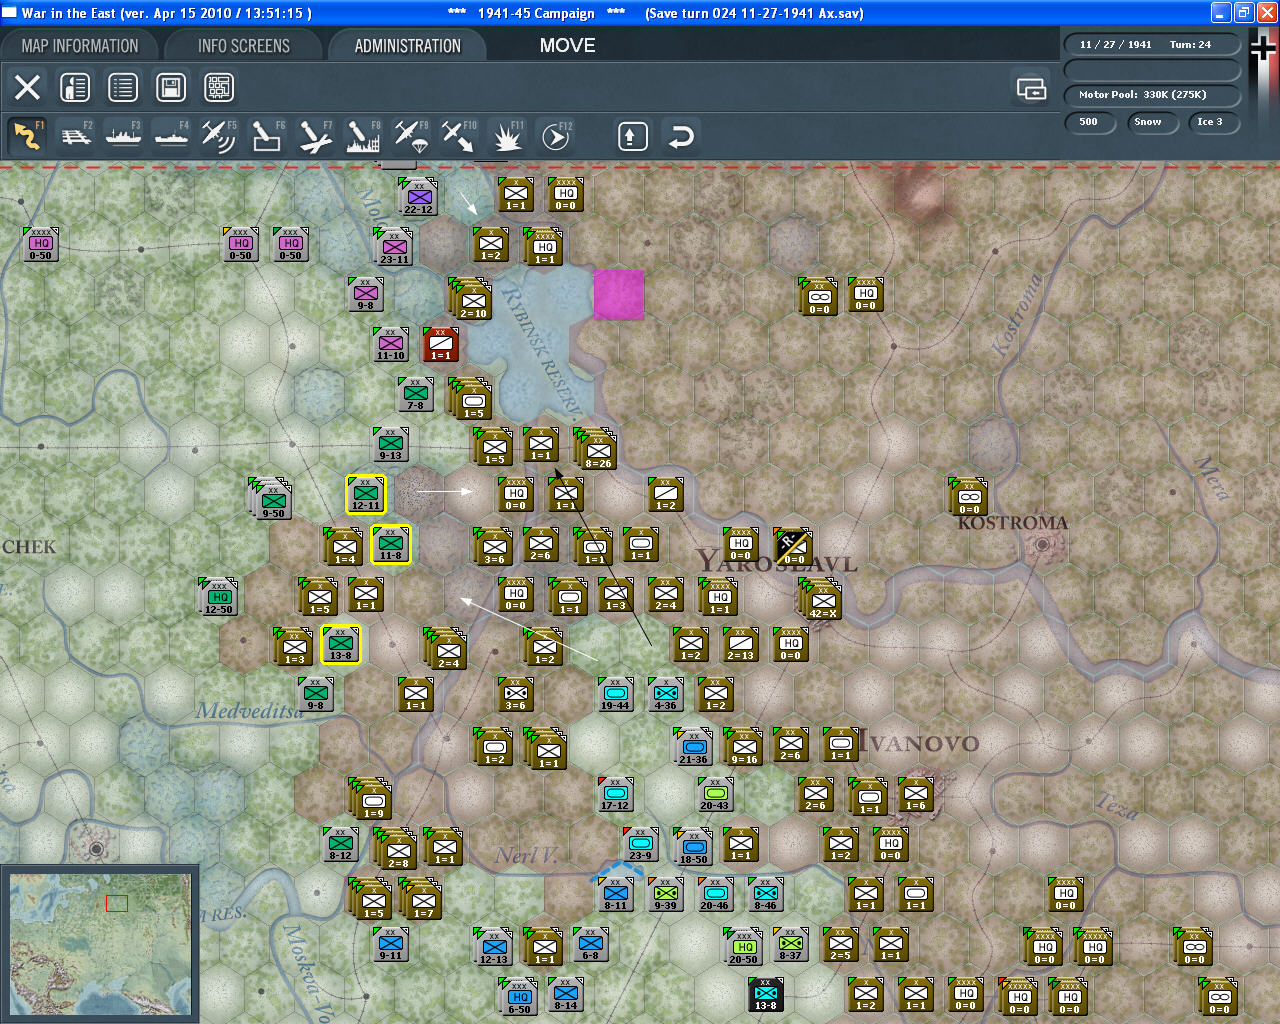This screenshot has height=1024, width=1280.
Task: Switch to the MAP INFORMATION tab
Action: coord(80,46)
